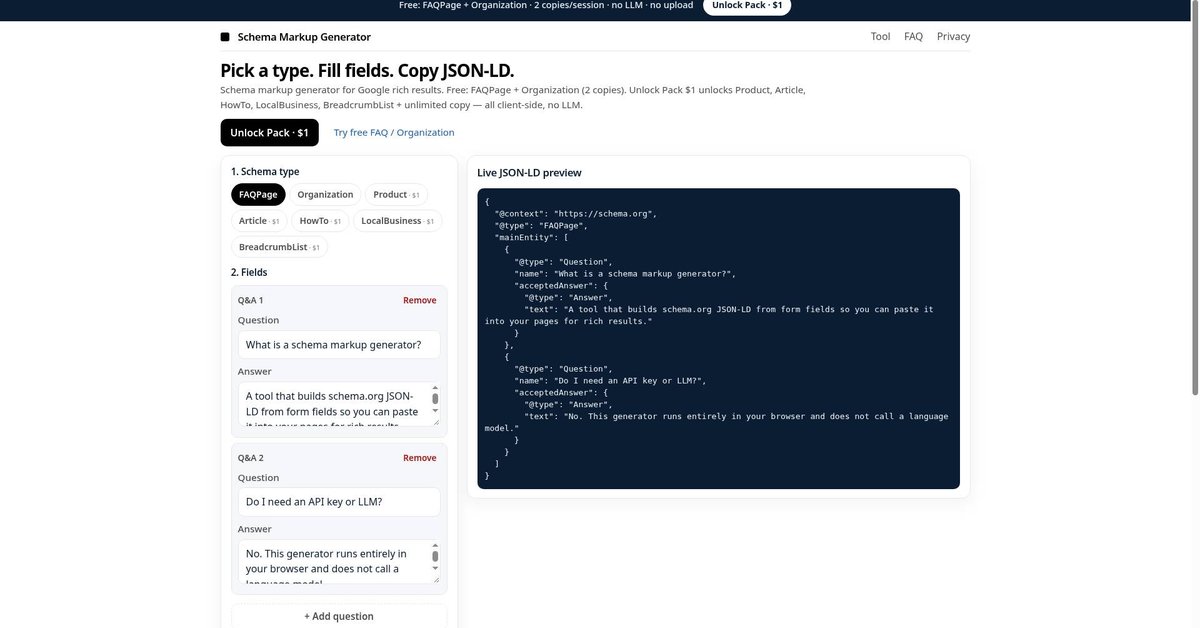The image size is (1200, 628).
Task: Follow the Try free FAQ / Organization link
Action: 394,132
